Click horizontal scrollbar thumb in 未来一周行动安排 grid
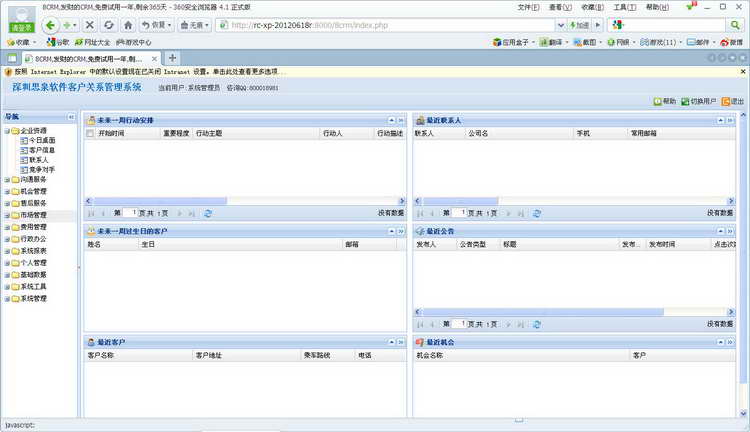Screen dimensions: 750x432 160,201
